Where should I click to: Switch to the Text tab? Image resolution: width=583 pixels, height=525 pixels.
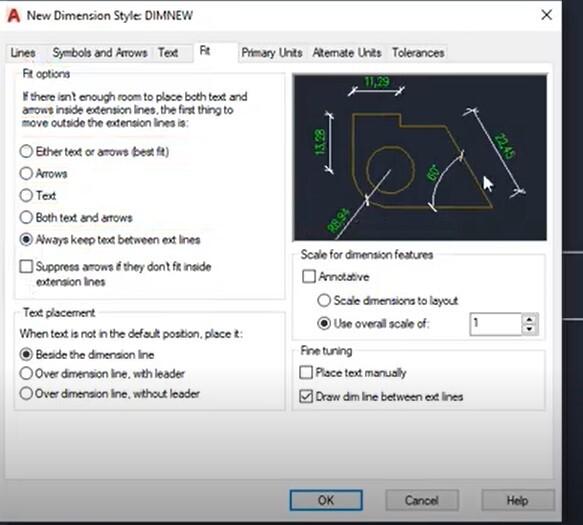point(168,53)
